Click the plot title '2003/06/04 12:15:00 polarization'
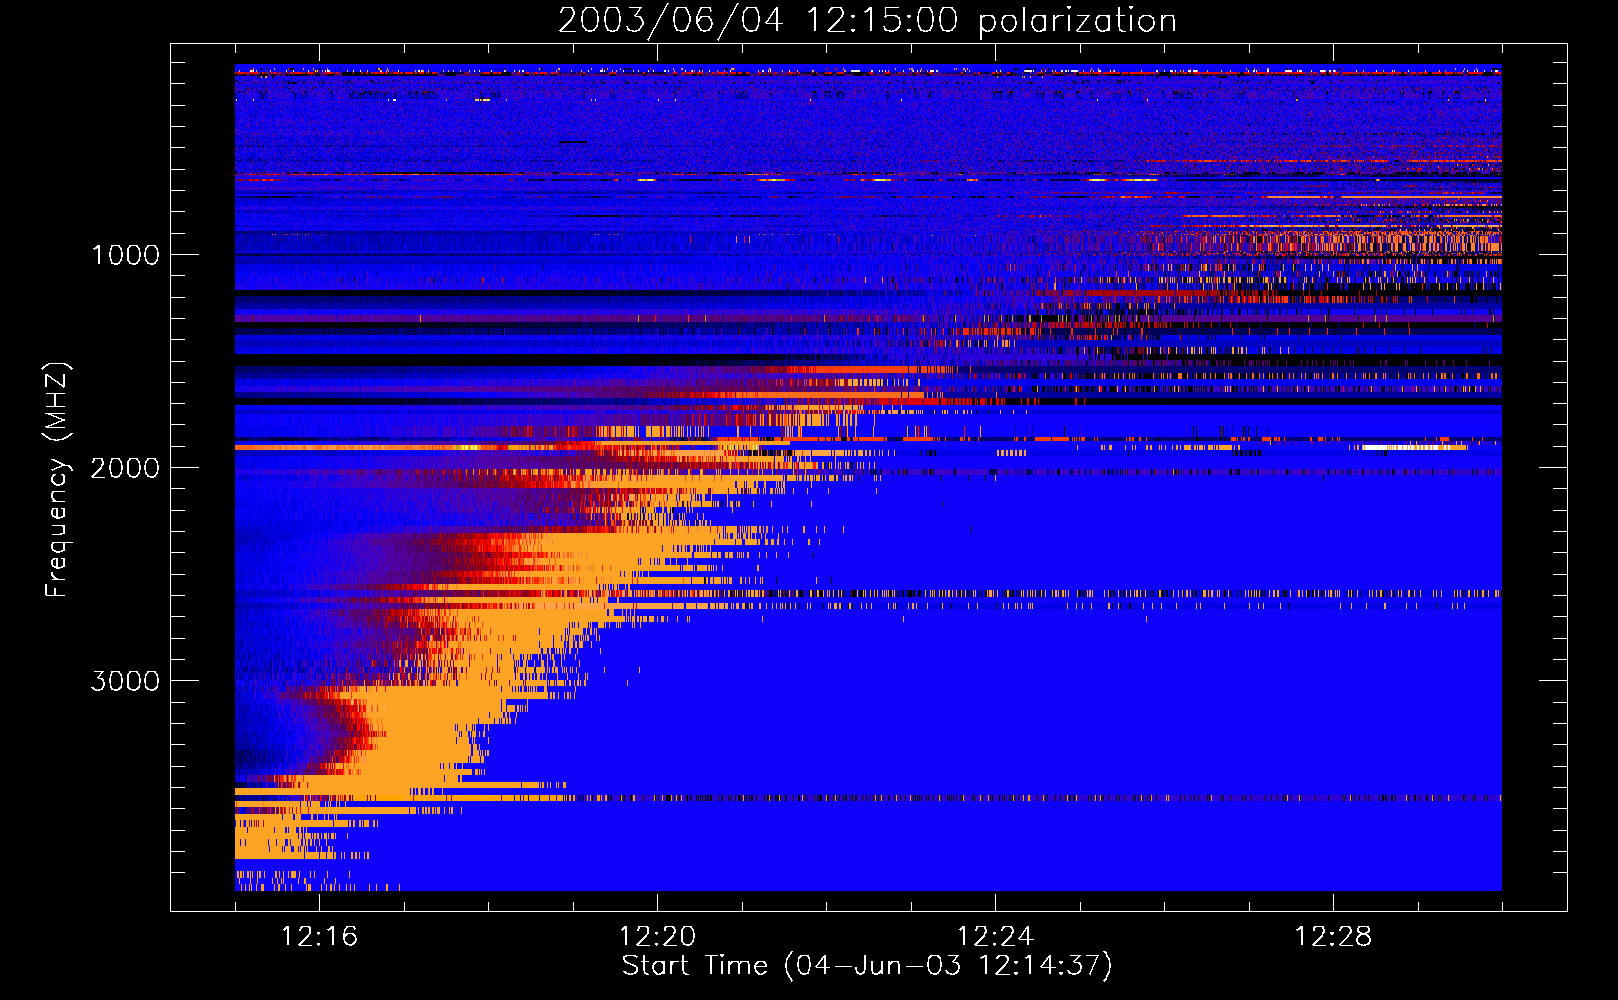Image resolution: width=1618 pixels, height=1000 pixels. [867, 20]
